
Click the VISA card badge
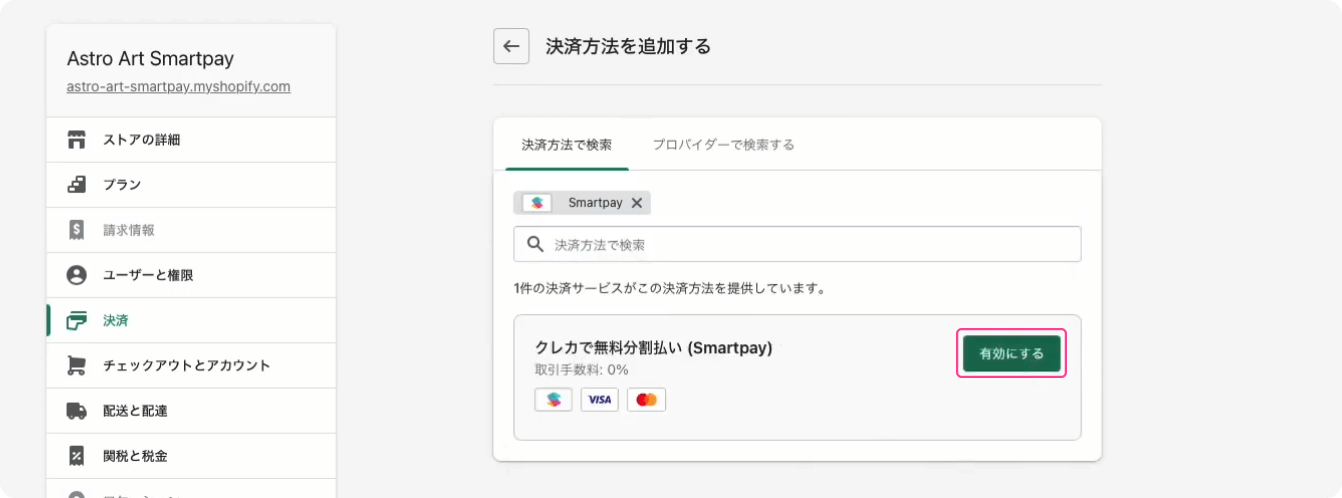click(600, 400)
